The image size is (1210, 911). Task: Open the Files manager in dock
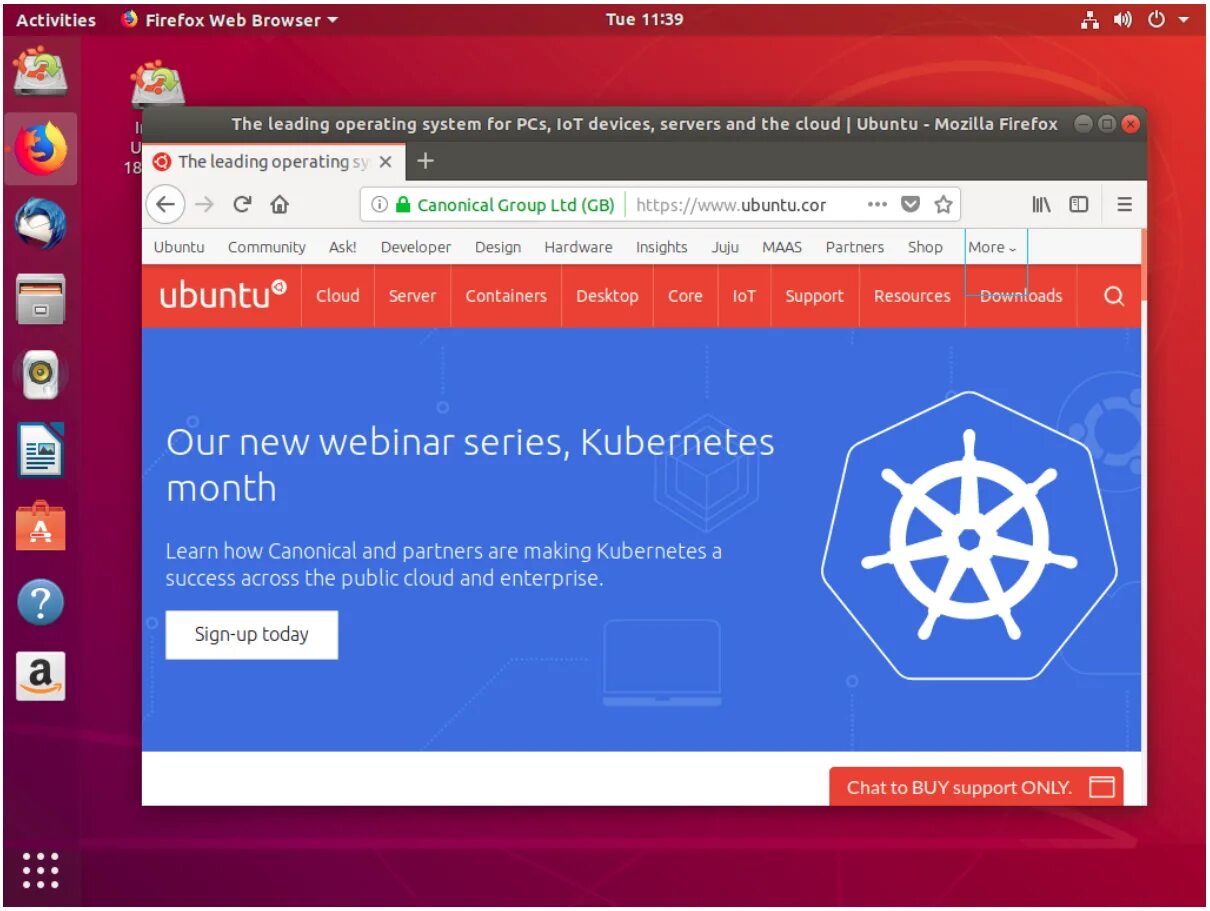41,299
